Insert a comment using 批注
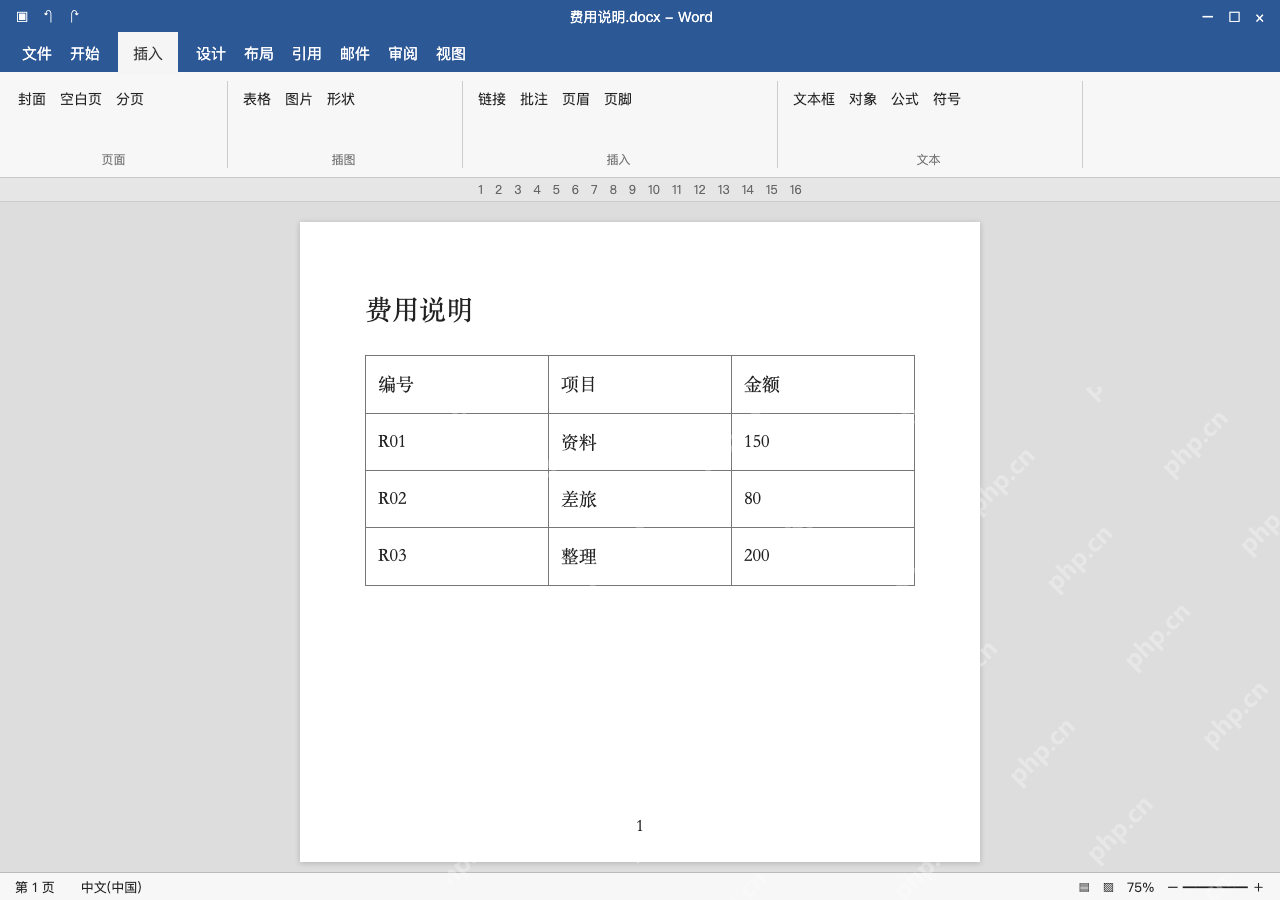 [x=534, y=99]
